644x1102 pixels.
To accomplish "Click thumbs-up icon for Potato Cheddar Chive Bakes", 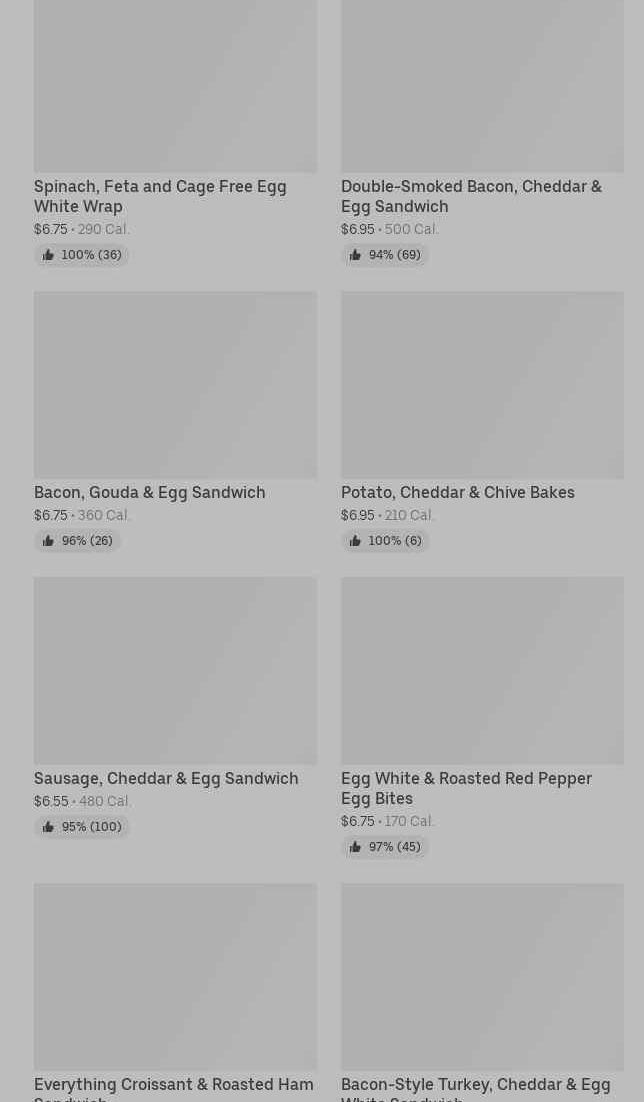I will (x=355, y=541).
